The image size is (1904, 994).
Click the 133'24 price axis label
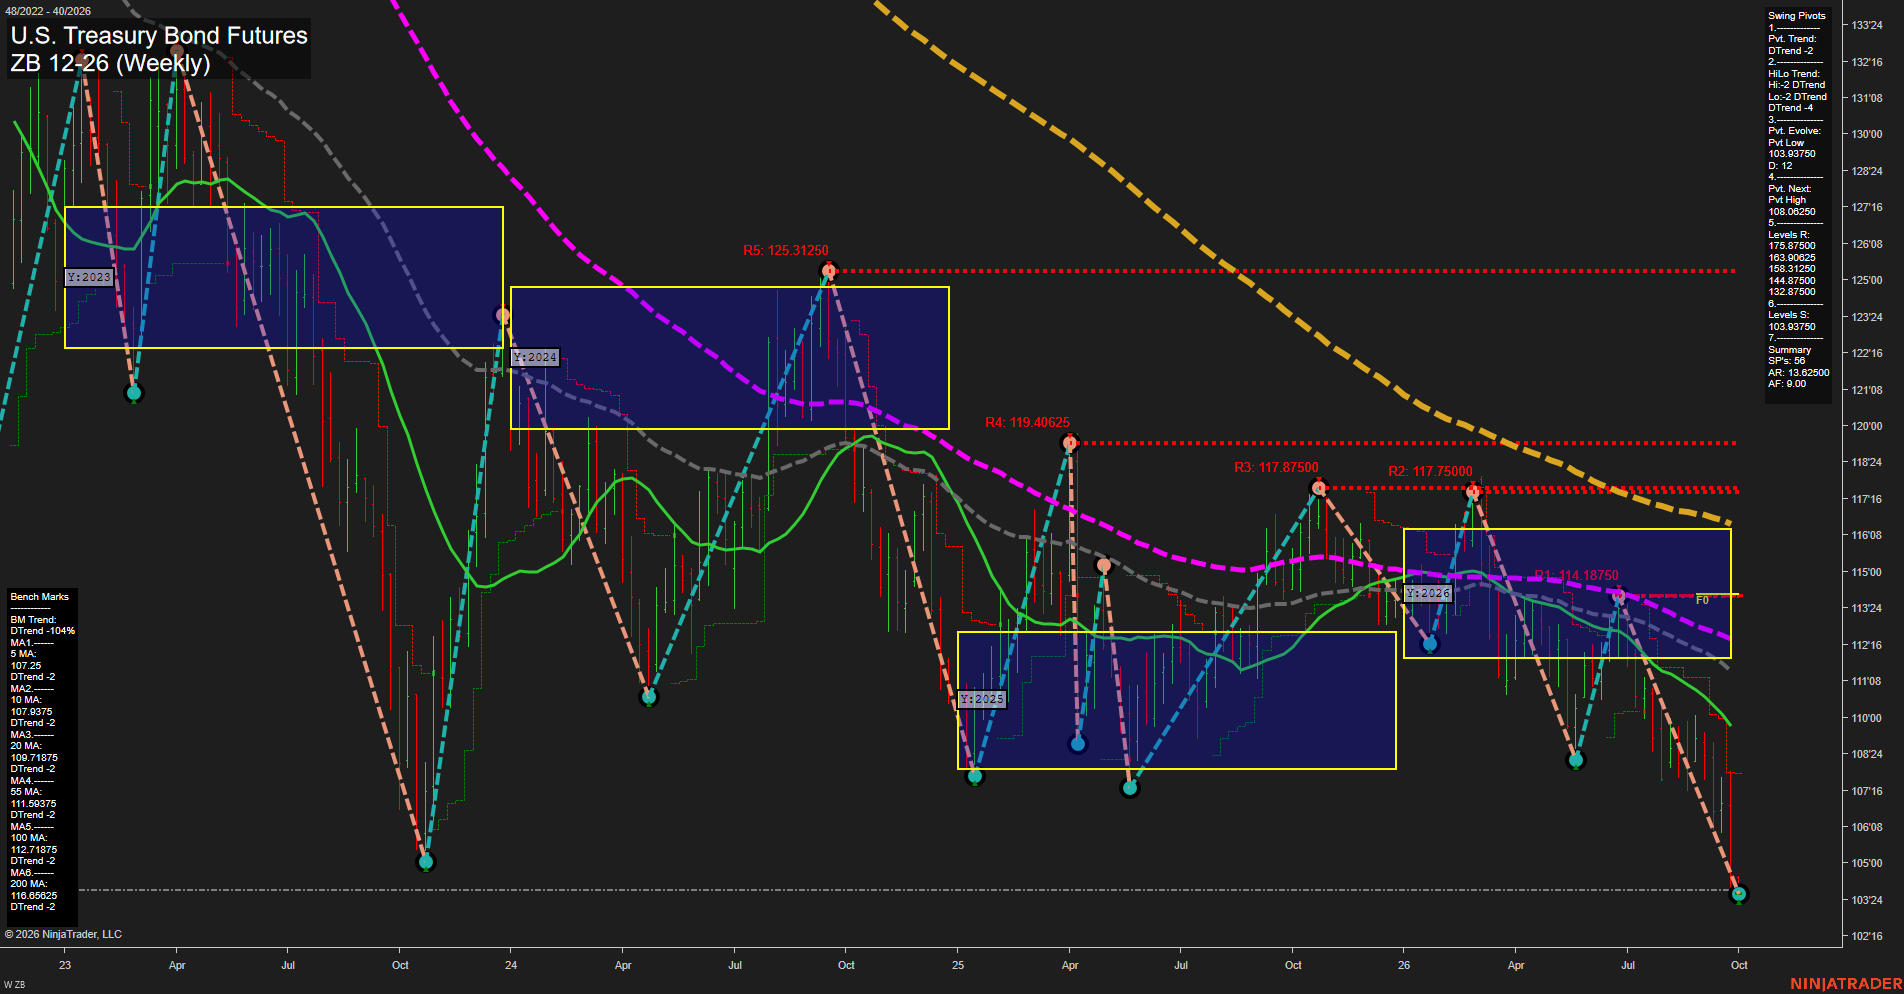click(1867, 25)
